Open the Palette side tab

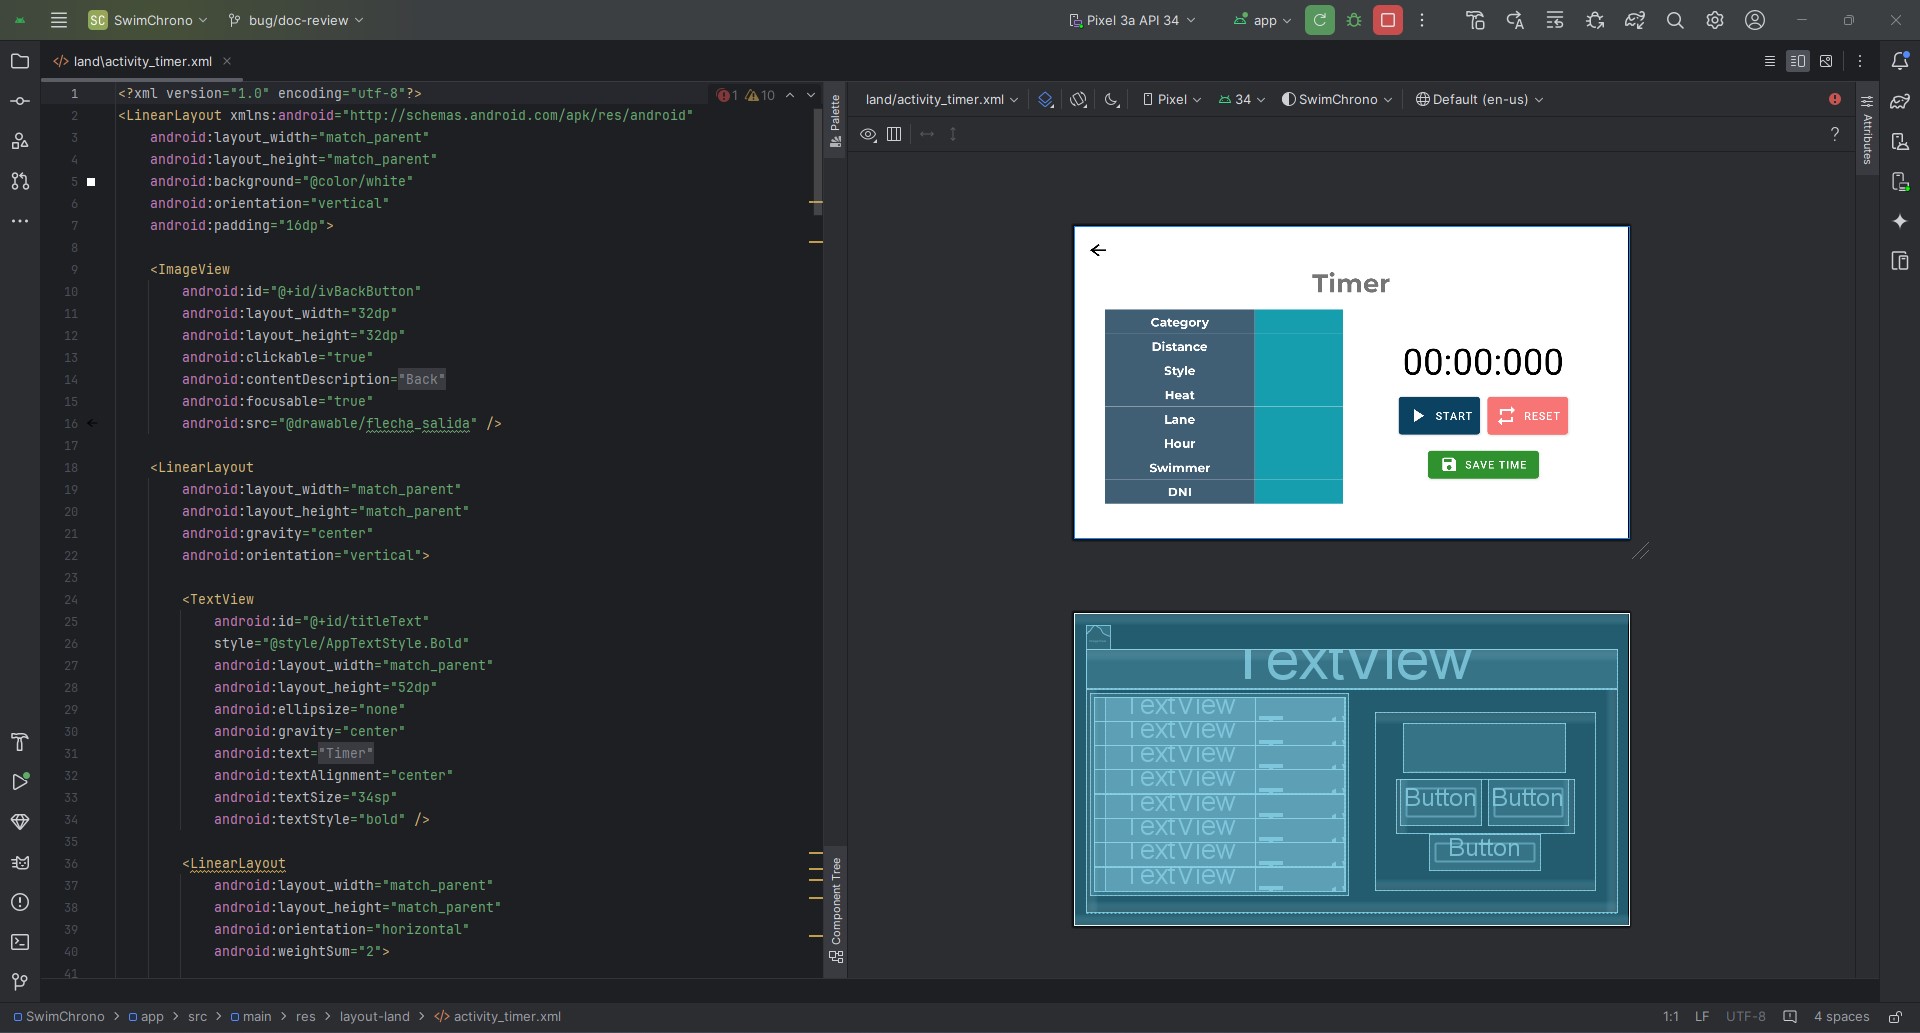pyautogui.click(x=835, y=120)
